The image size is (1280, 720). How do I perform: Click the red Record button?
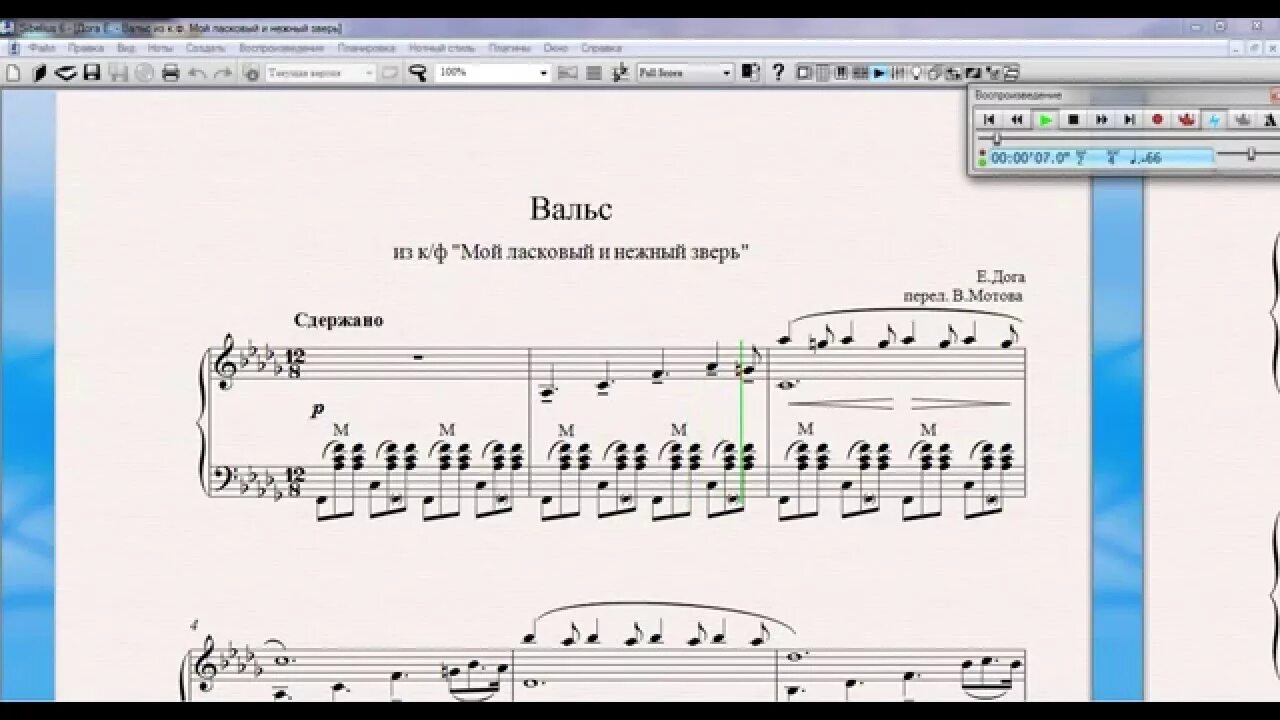1157,119
